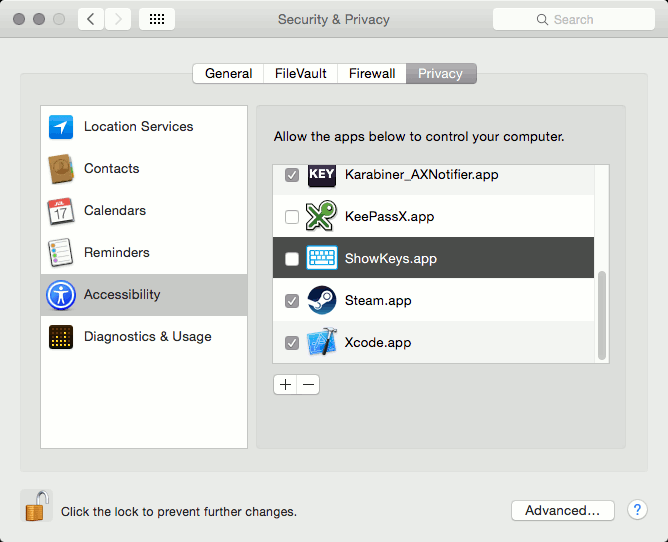Check the KeePassX.app checkbox
The height and width of the screenshot is (542, 668).
point(292,217)
